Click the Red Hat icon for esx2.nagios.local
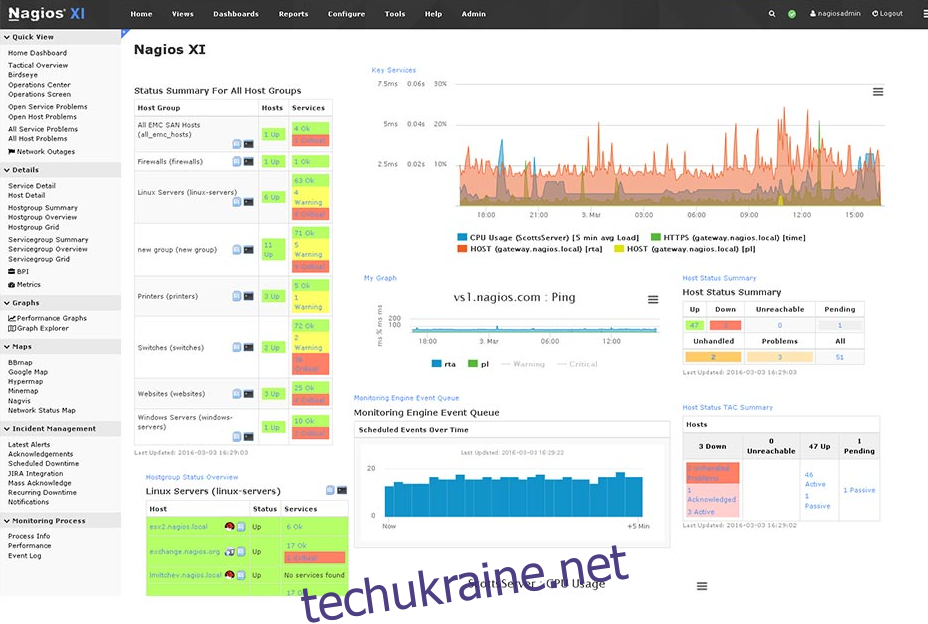Image resolution: width=928 pixels, height=624 pixels. [x=230, y=526]
